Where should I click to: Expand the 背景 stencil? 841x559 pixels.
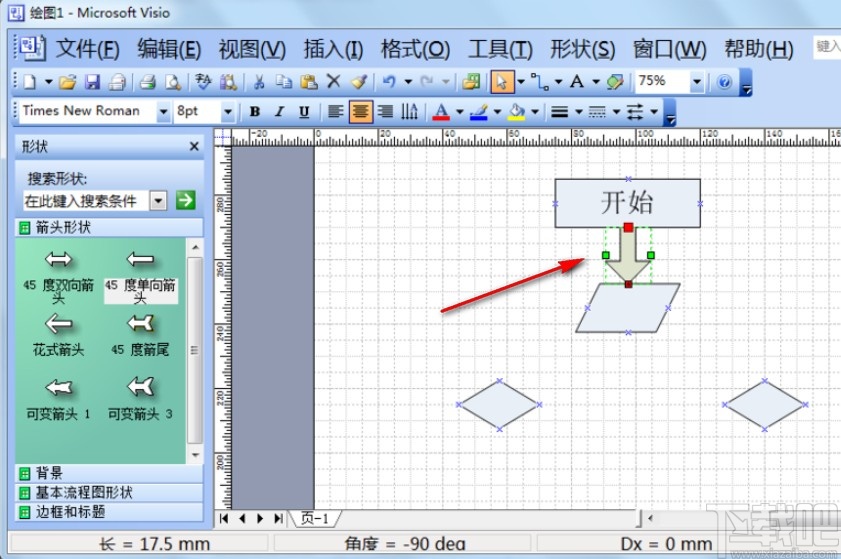click(109, 473)
